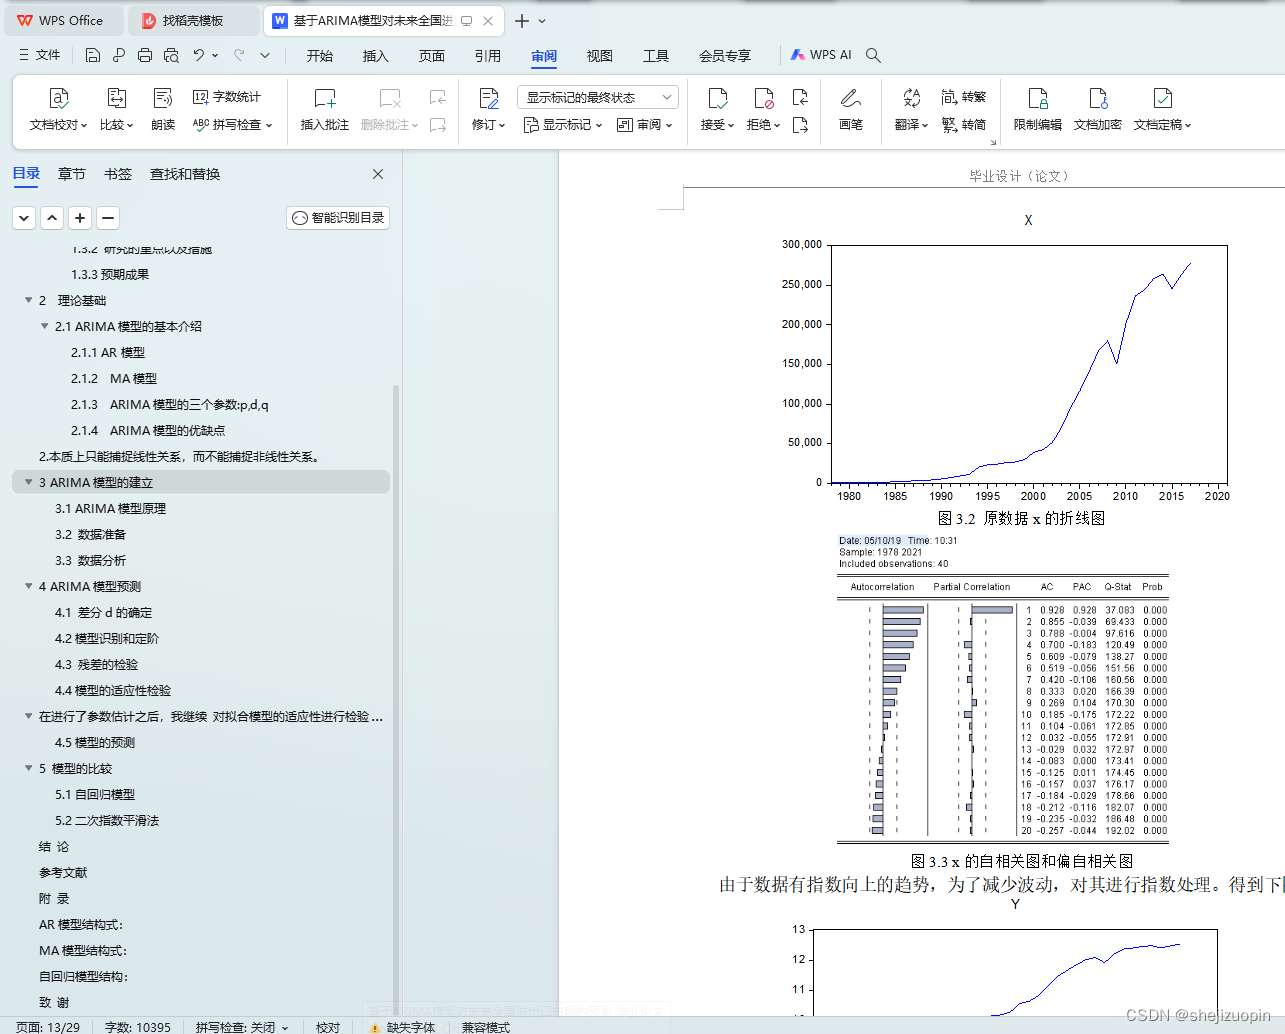
Task: Click the Undo arrow icon
Action: 199,55
